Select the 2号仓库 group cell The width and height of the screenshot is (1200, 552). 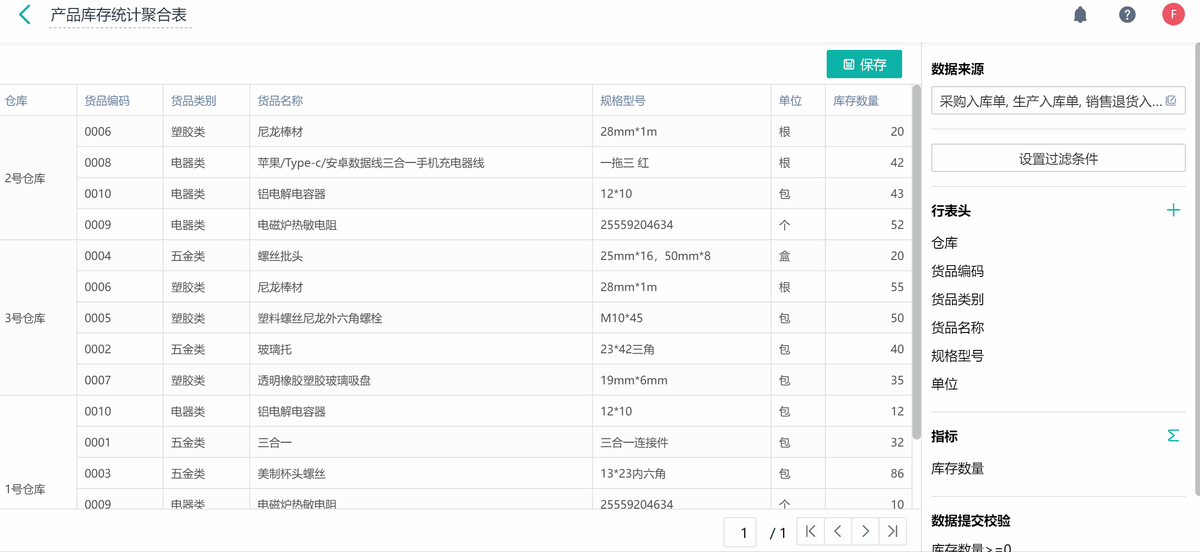tap(38, 178)
